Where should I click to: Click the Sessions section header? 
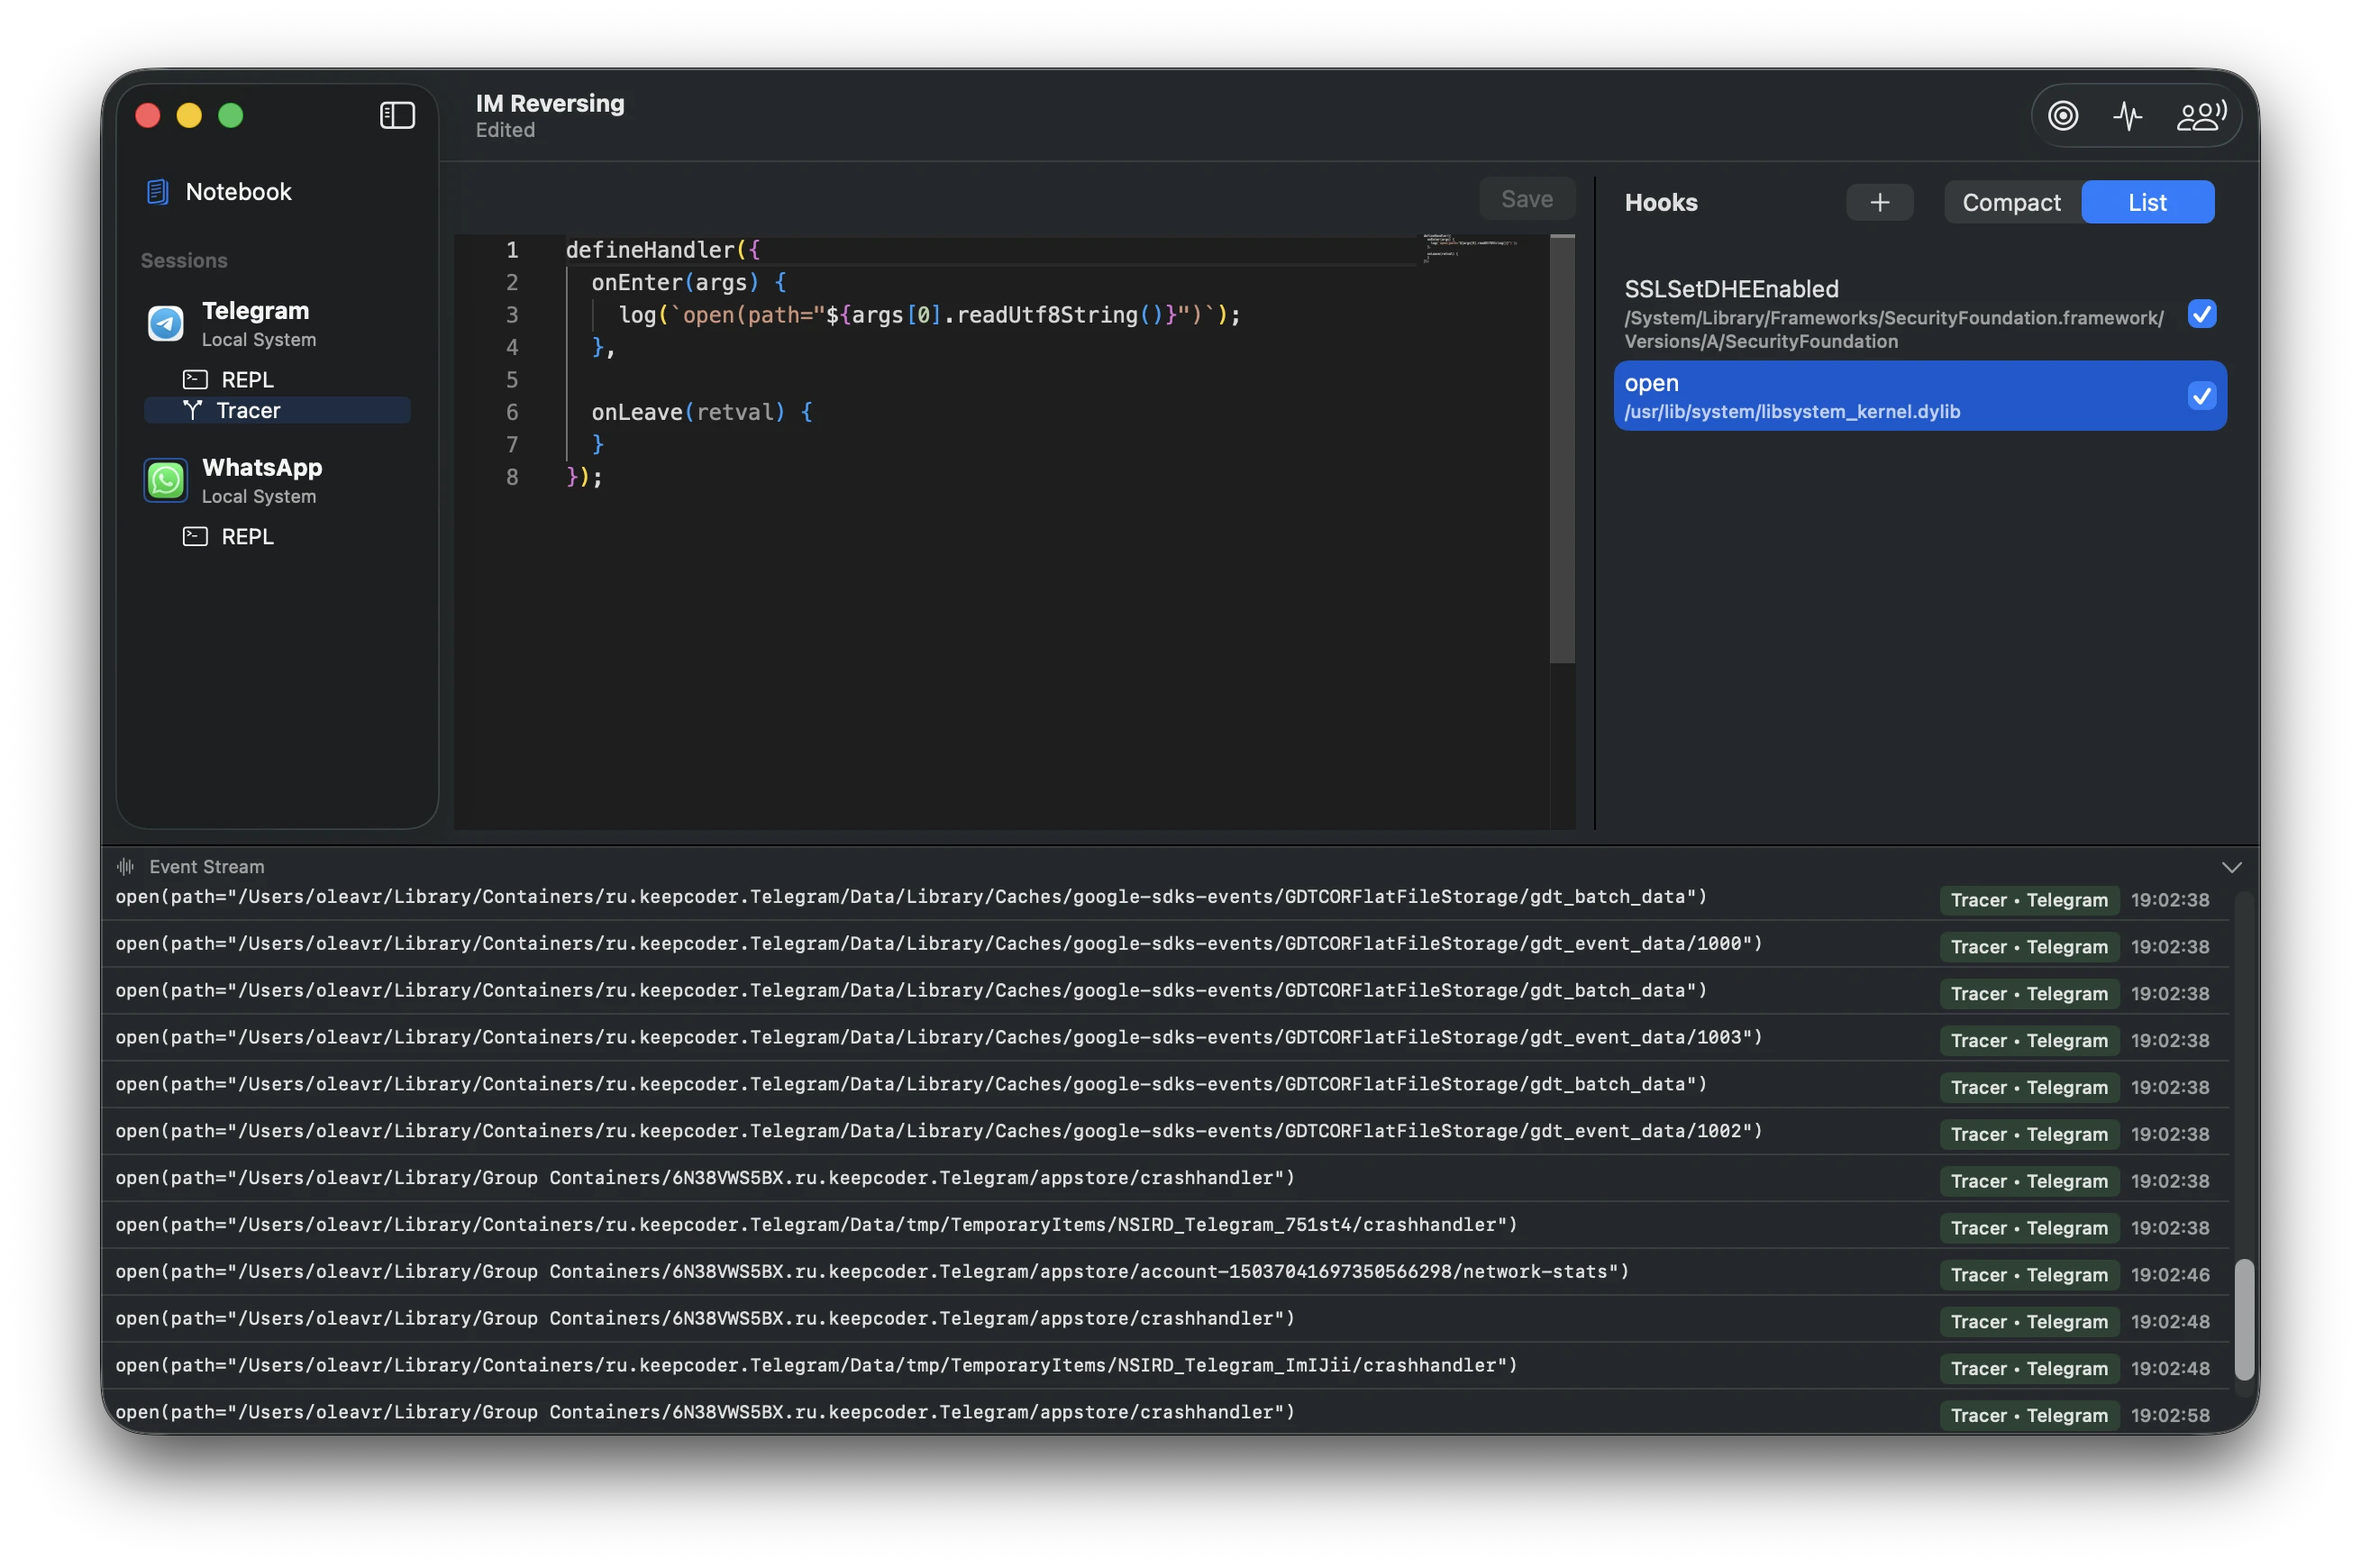tap(184, 260)
